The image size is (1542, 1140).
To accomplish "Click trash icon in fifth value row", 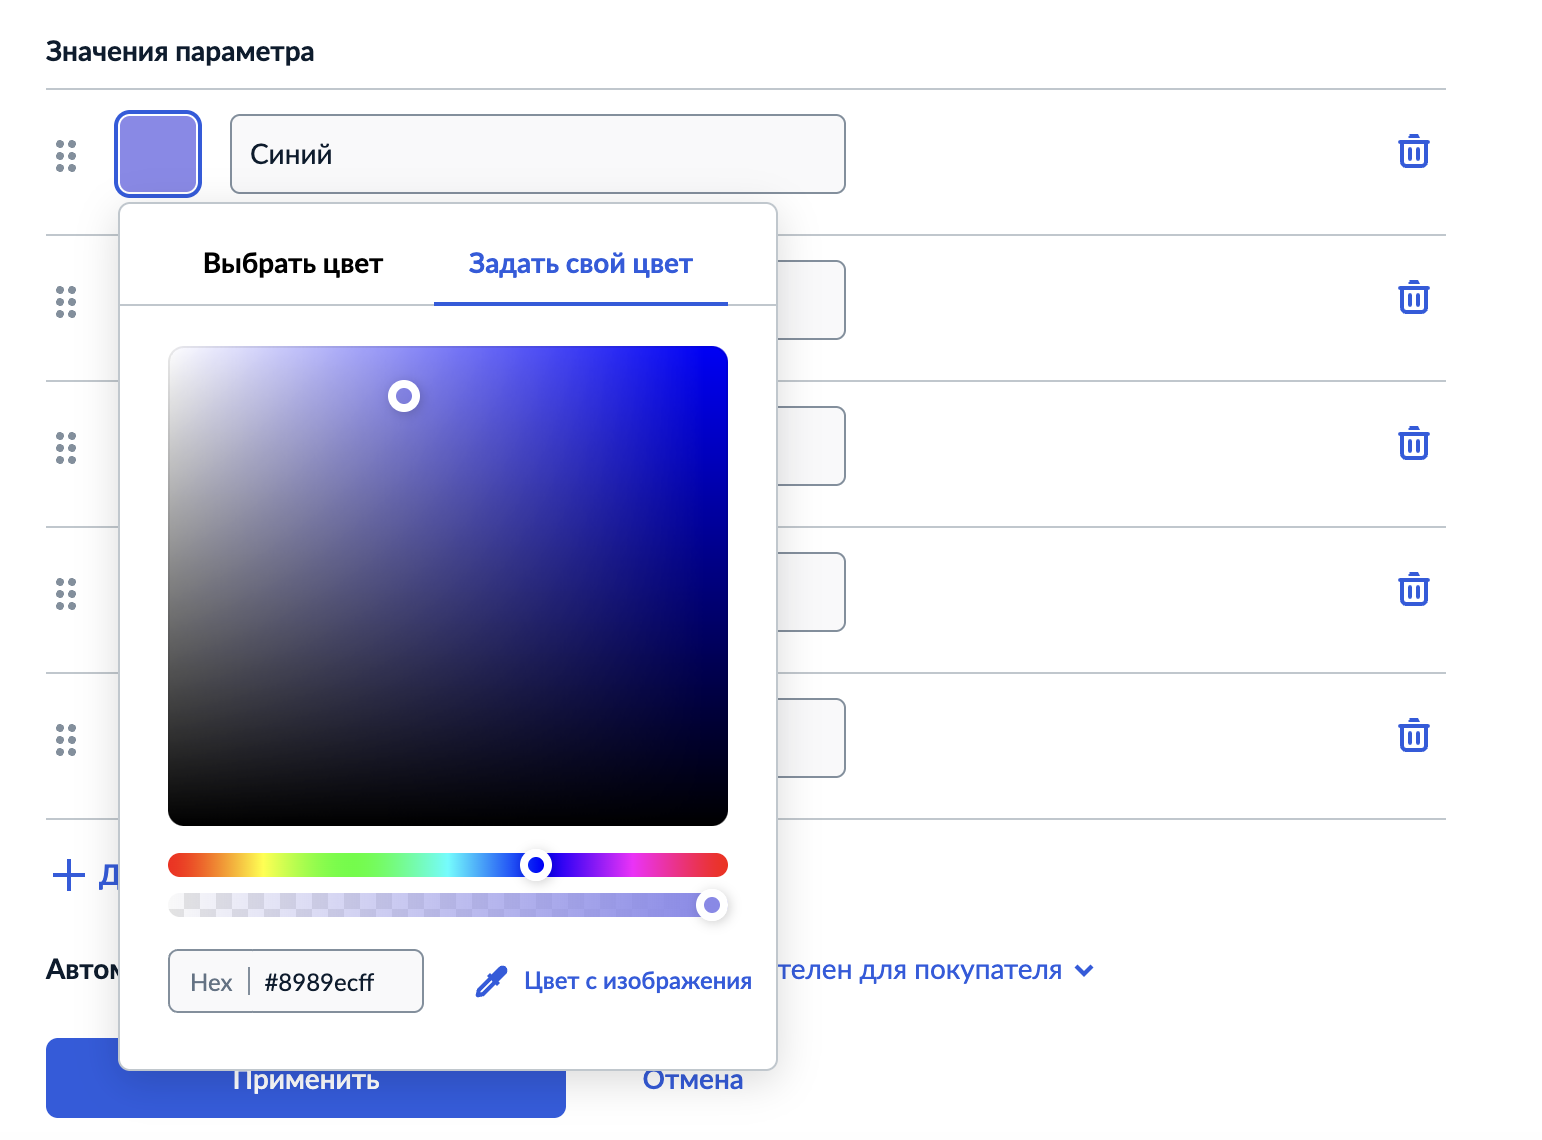I will coord(1413,736).
